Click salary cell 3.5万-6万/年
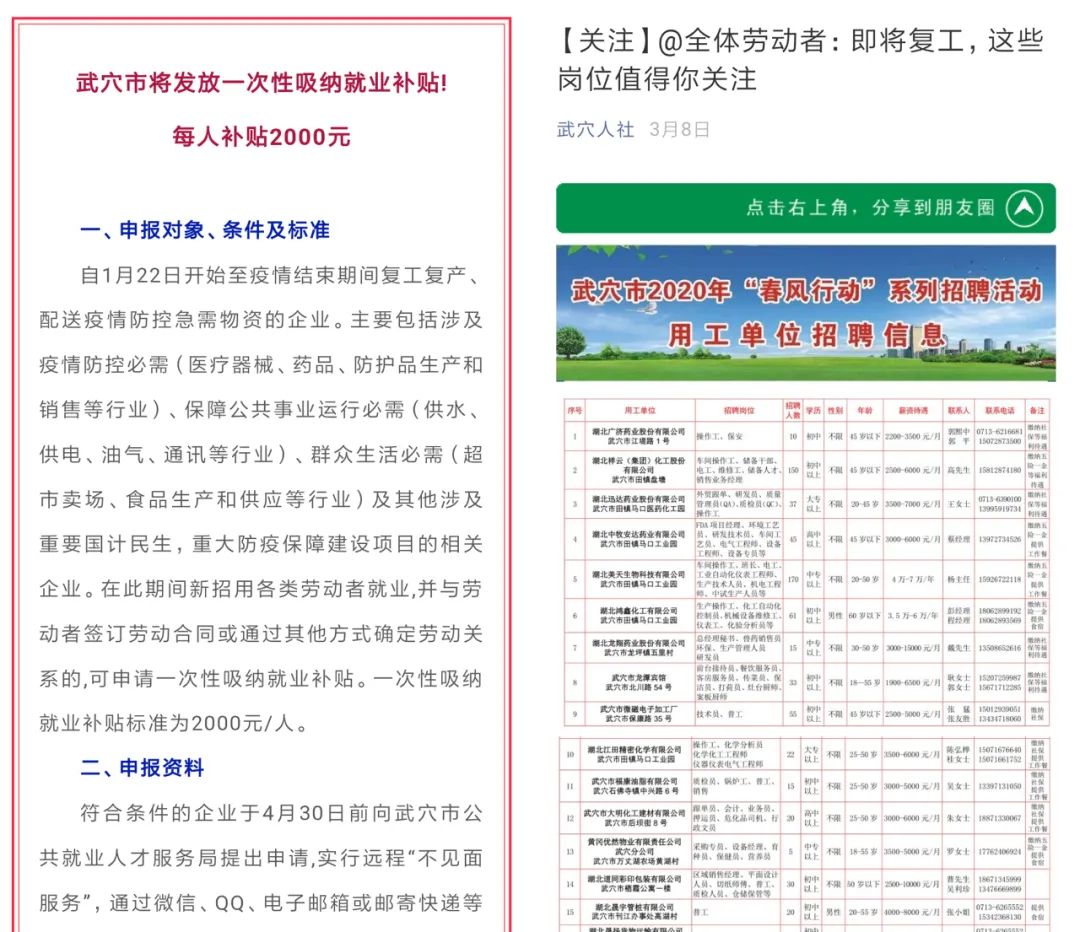The width and height of the screenshot is (1080, 932). click(x=913, y=615)
